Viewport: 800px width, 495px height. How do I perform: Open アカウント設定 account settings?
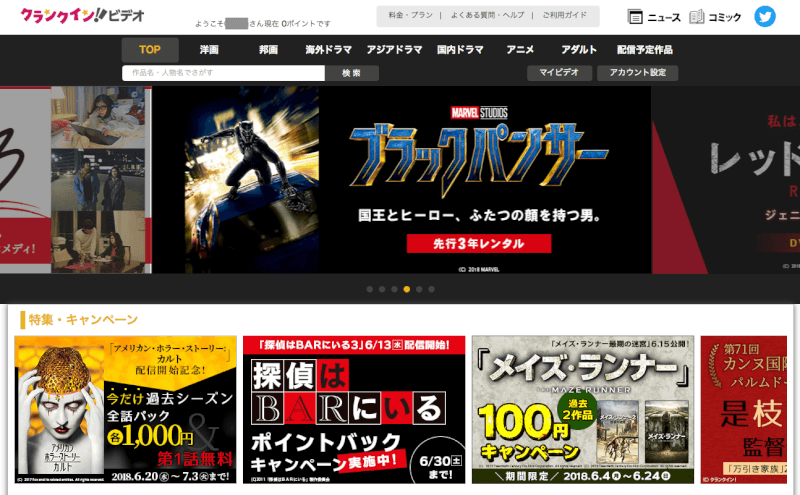637,73
